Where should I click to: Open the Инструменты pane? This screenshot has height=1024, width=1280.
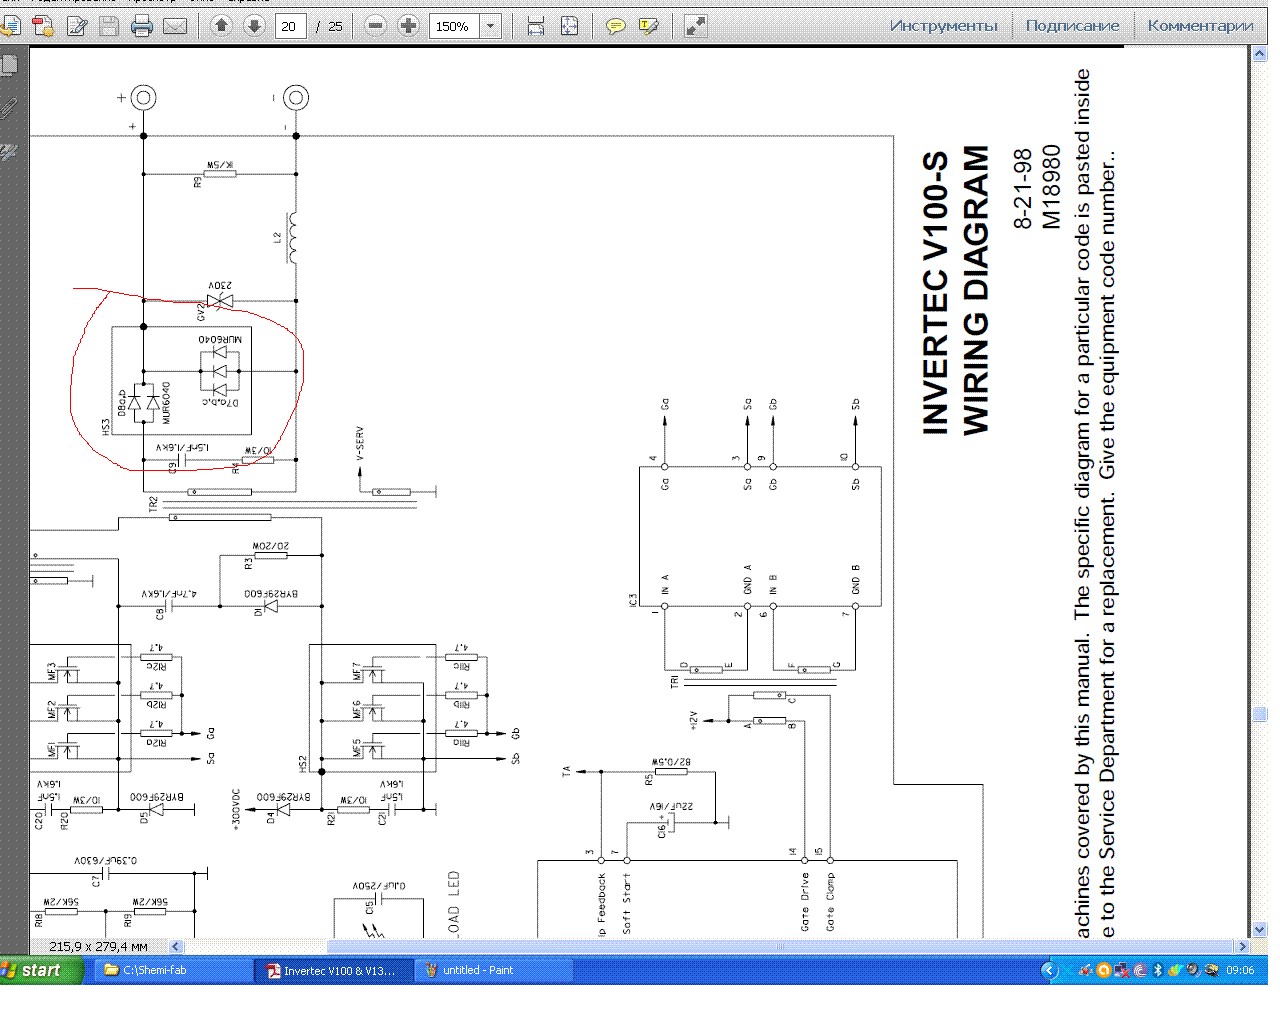(x=943, y=26)
